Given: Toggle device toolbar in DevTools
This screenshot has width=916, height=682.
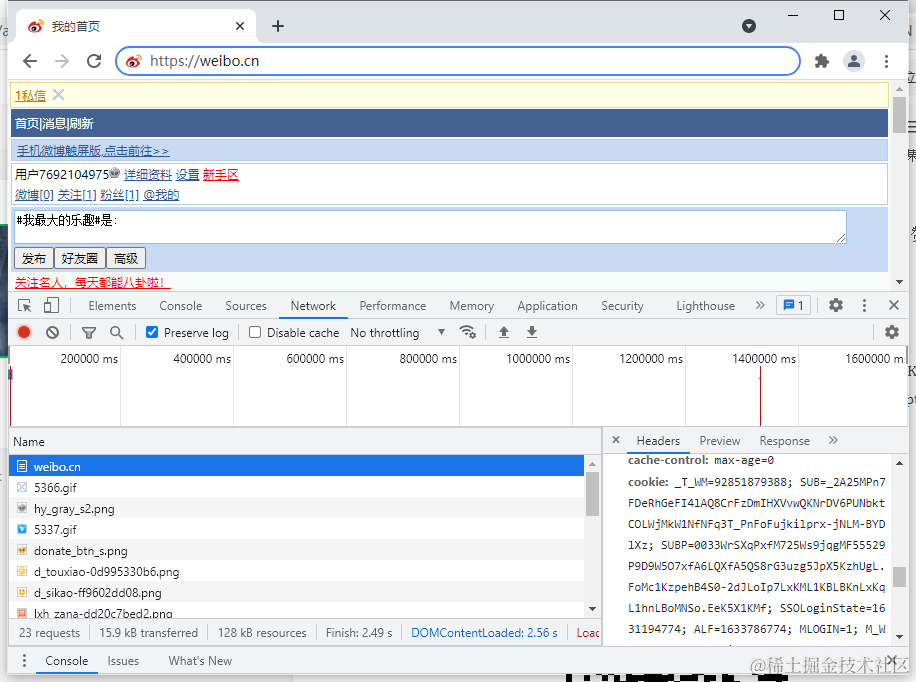Looking at the screenshot, I should click(51, 305).
